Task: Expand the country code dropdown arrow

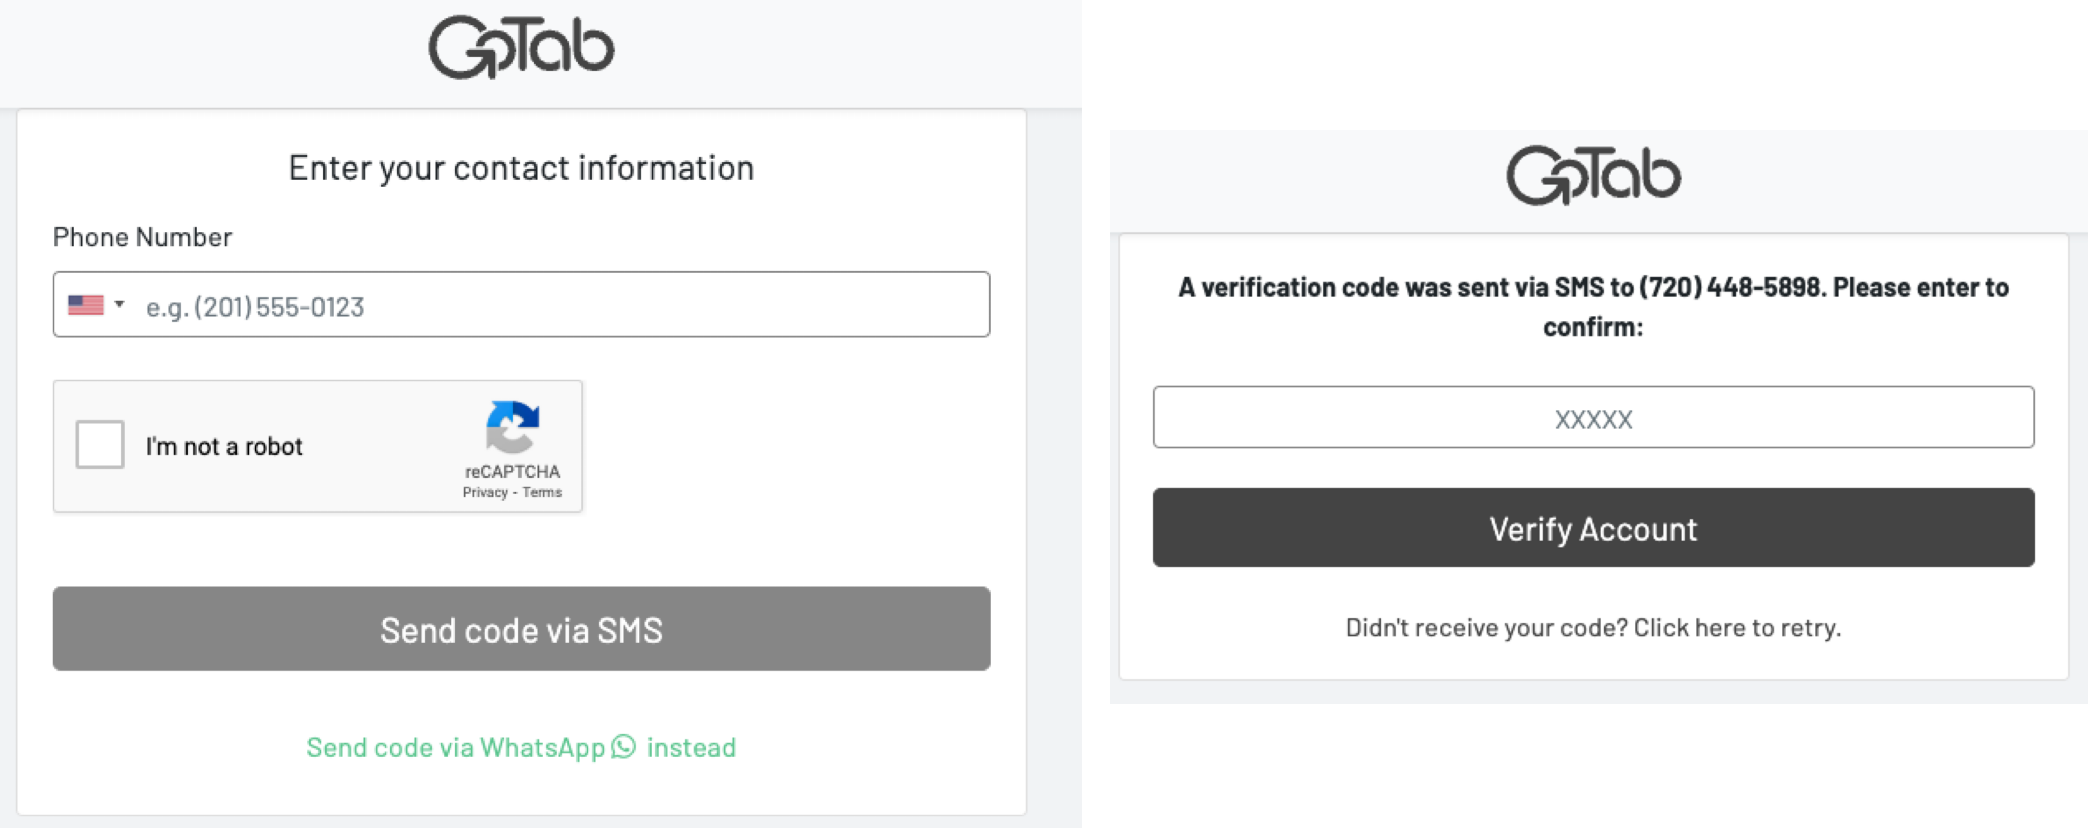Action: tap(119, 304)
